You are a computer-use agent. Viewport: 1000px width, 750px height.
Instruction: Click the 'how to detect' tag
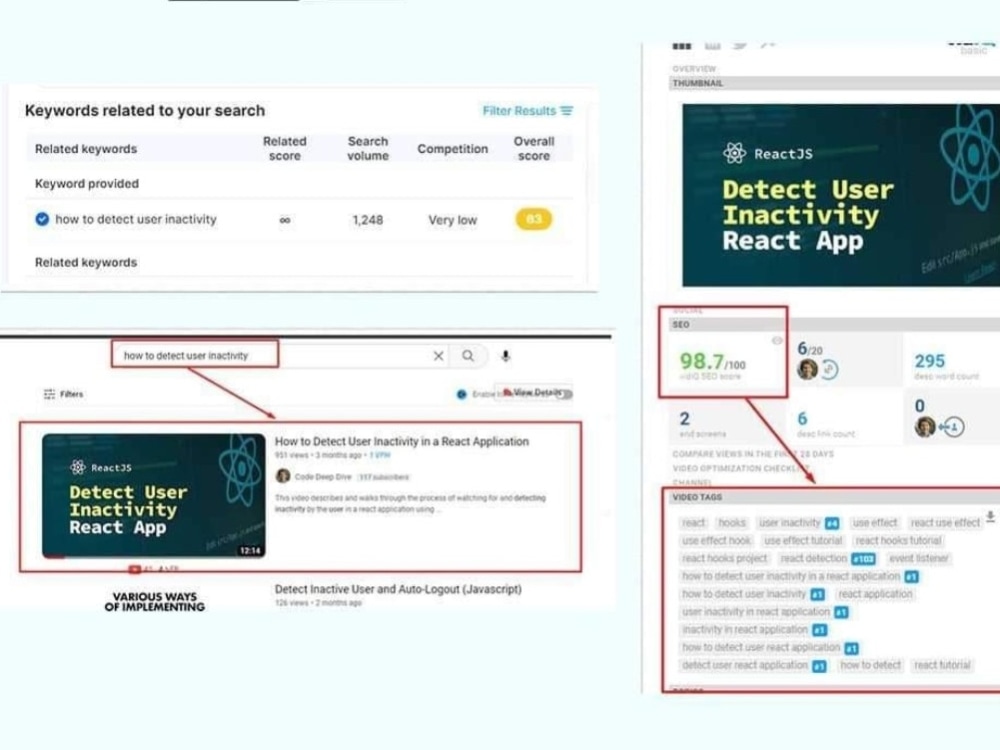[871, 665]
